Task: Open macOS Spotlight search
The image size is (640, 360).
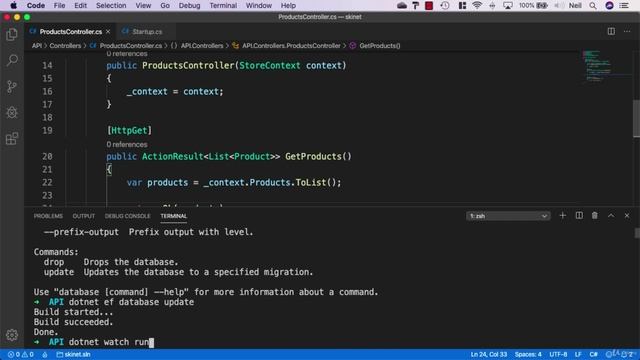Action: [593, 5]
